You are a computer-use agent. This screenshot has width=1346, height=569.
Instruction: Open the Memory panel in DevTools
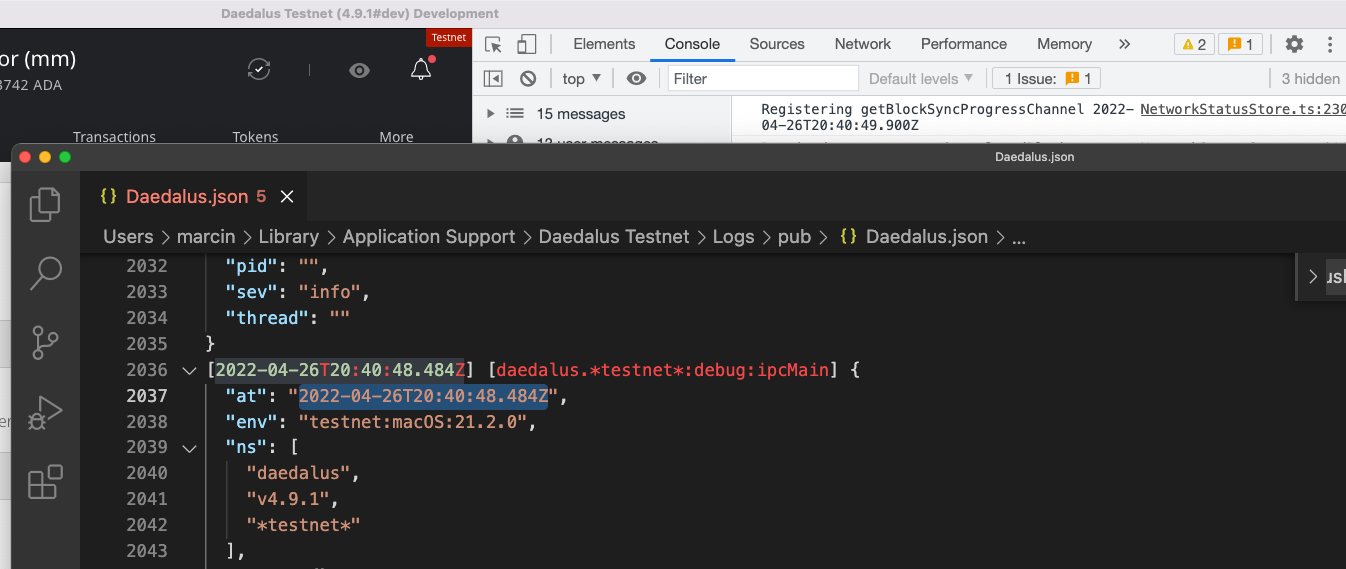point(1064,44)
